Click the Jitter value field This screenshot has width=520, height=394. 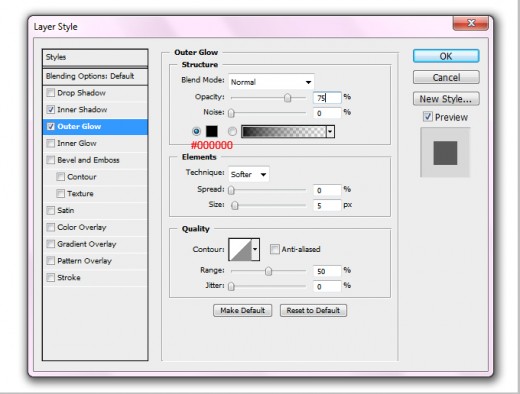pyautogui.click(x=327, y=286)
